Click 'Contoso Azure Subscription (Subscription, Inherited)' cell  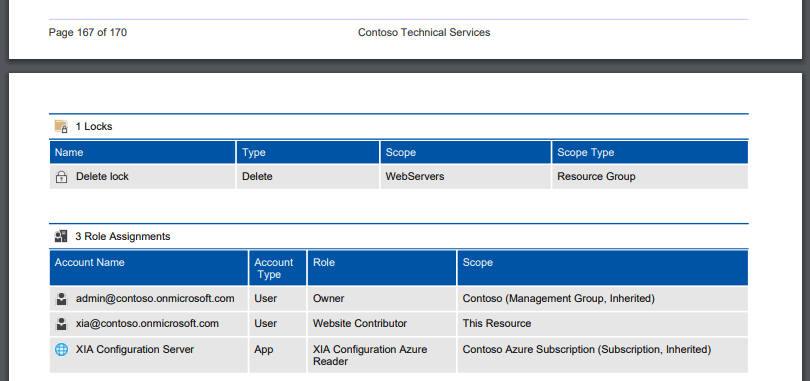[x=602, y=355]
